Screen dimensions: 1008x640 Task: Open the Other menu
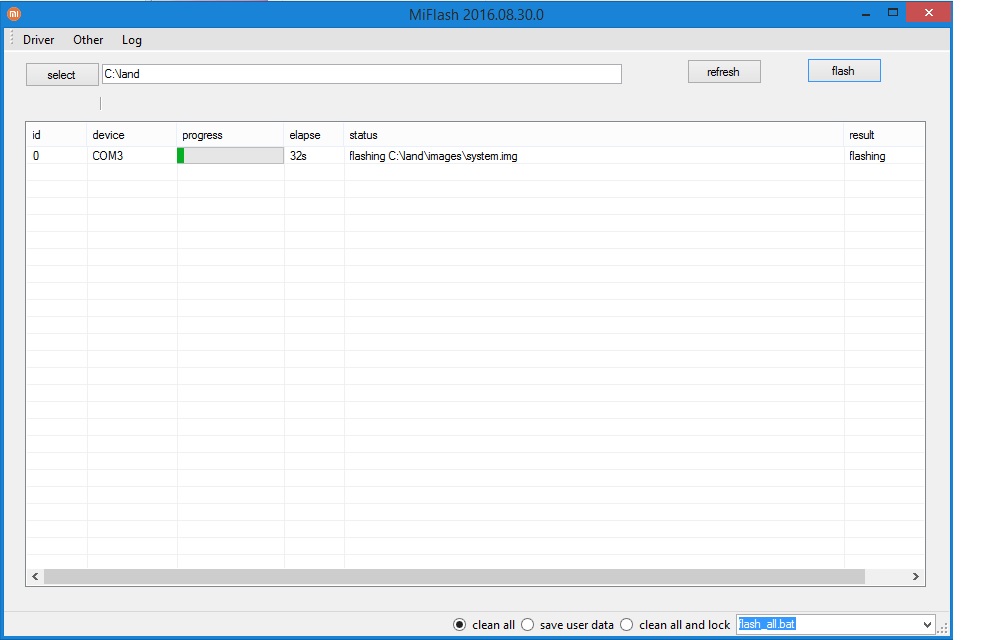pos(88,40)
